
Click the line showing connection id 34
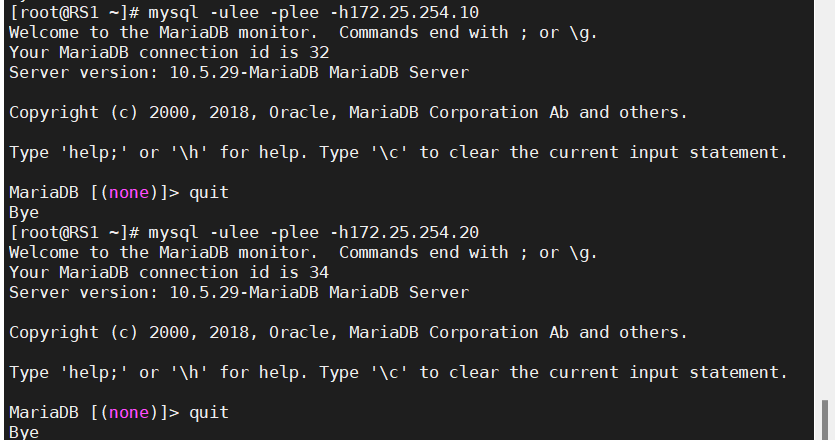[x=169, y=272]
